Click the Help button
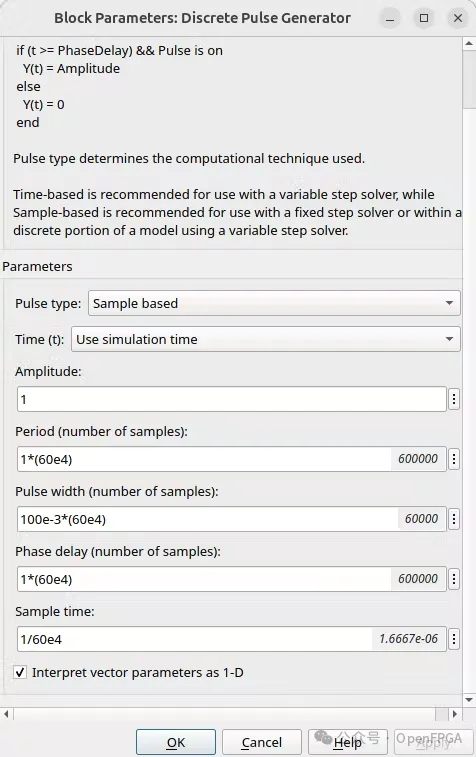 point(348,742)
